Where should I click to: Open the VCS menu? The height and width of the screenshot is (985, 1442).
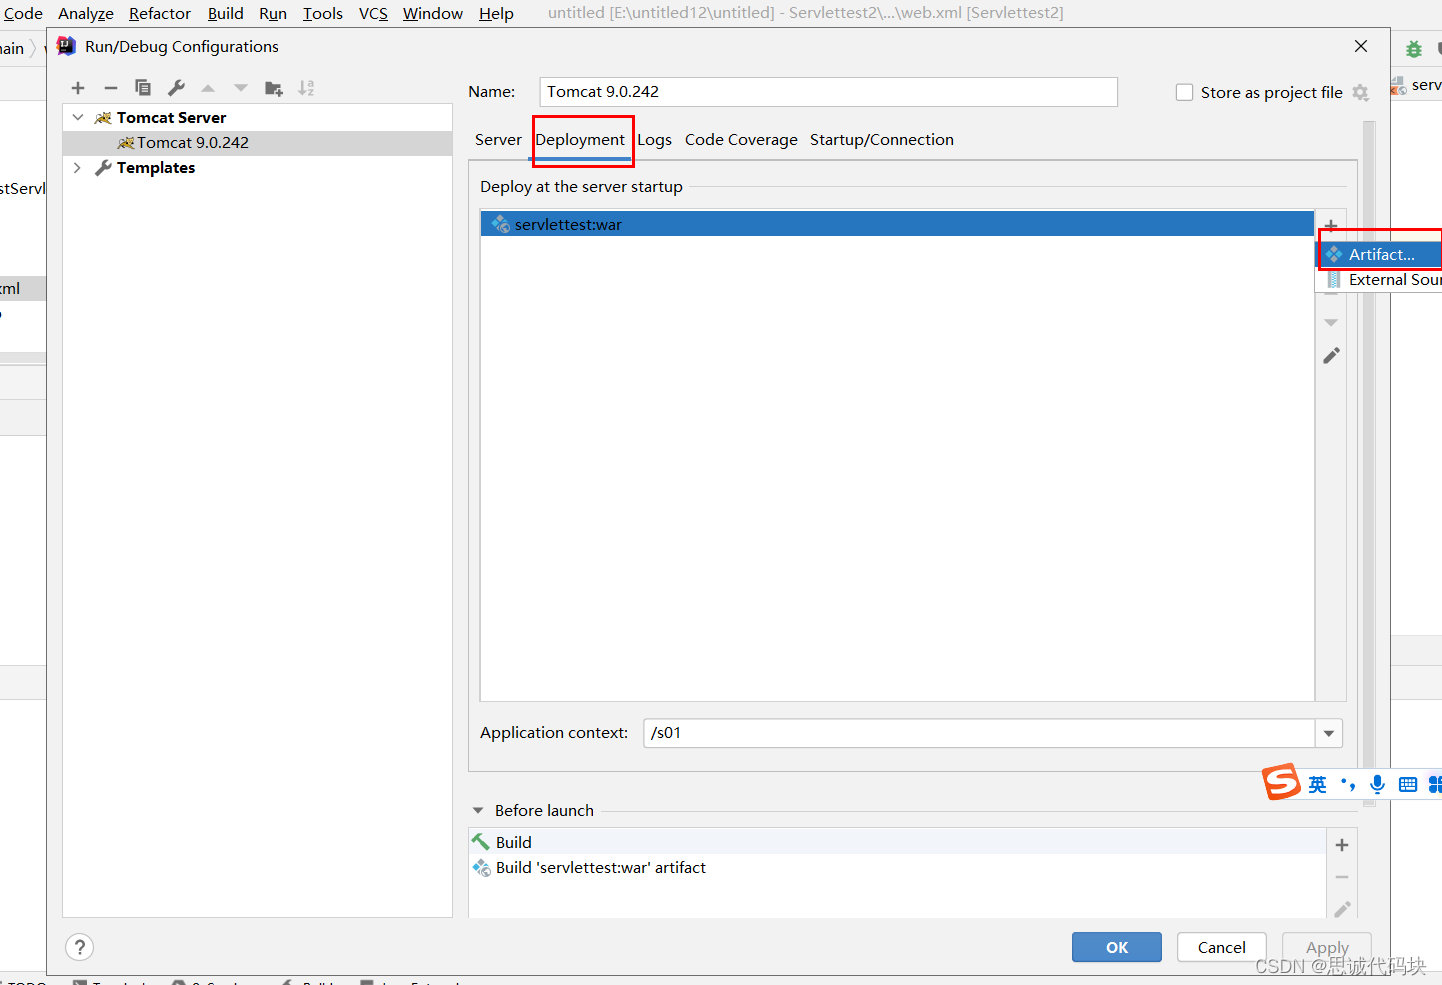coord(373,13)
